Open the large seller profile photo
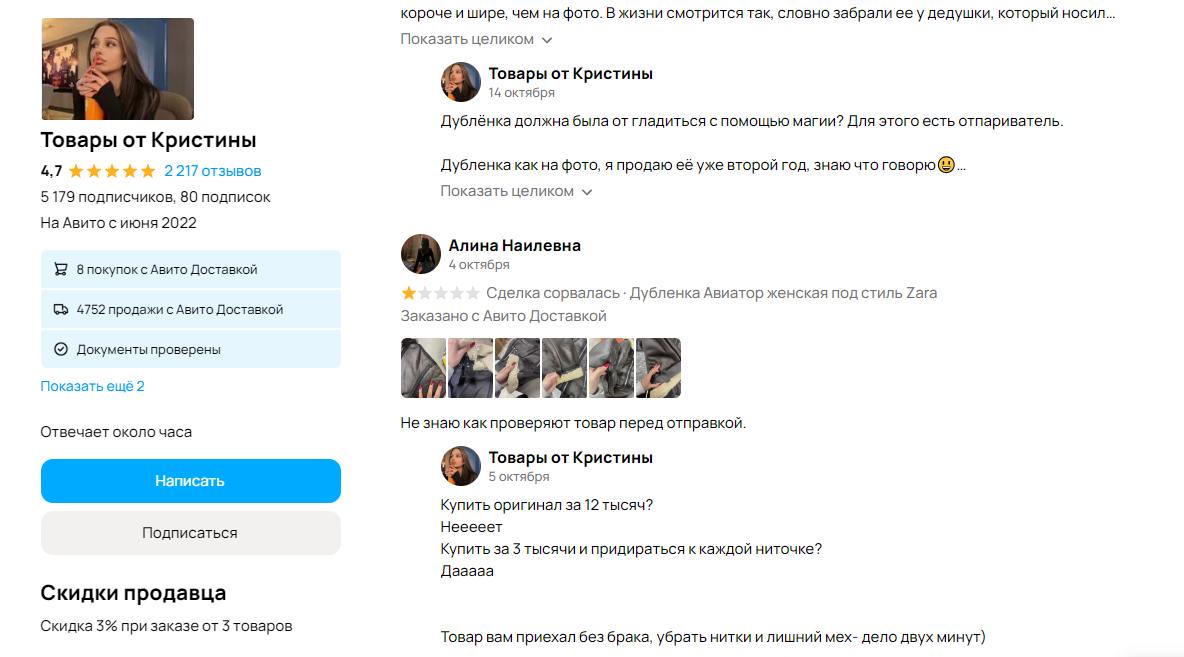 117,69
